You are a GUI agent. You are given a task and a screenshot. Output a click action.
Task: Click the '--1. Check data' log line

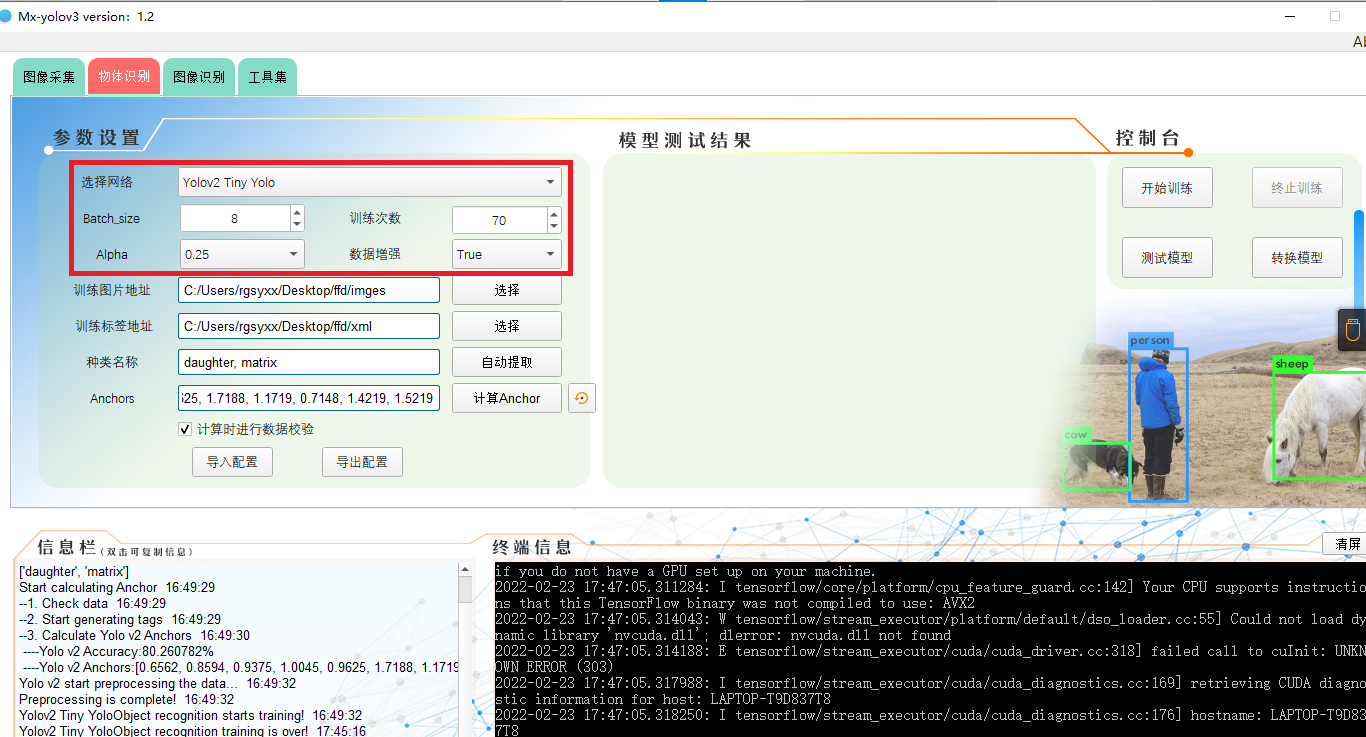pos(93,603)
